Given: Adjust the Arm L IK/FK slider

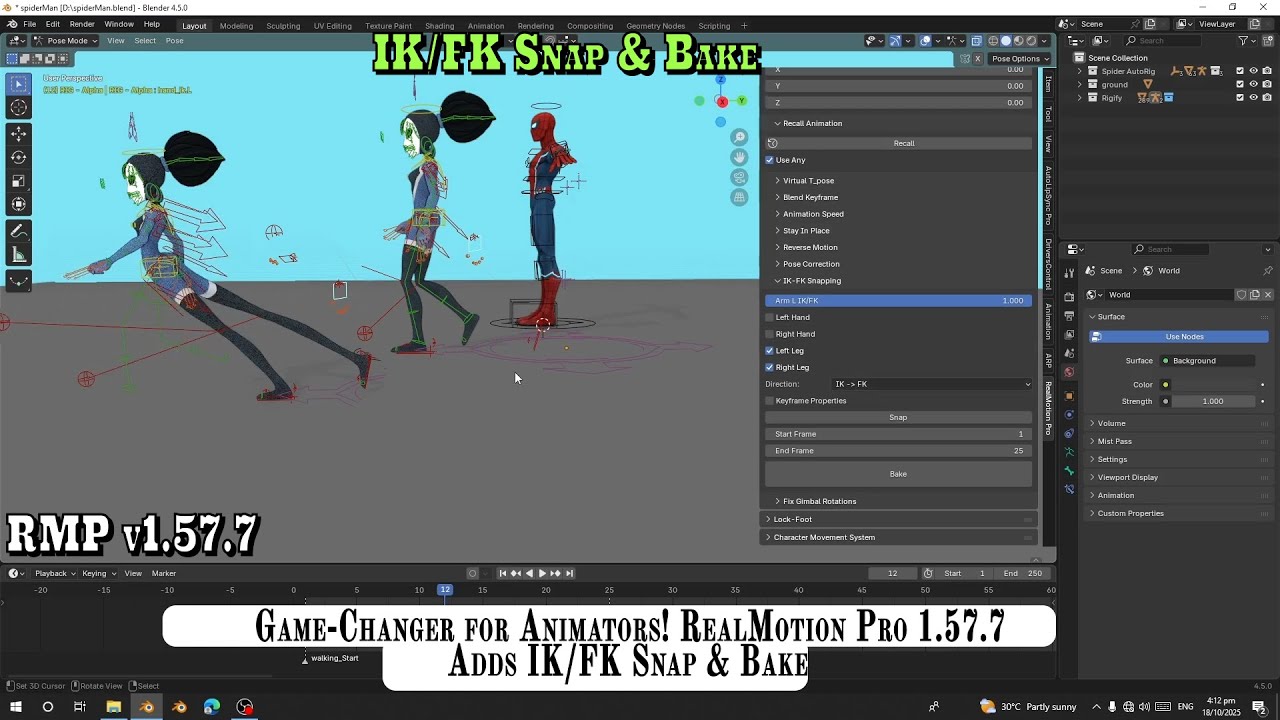Looking at the screenshot, I should pyautogui.click(x=898, y=300).
